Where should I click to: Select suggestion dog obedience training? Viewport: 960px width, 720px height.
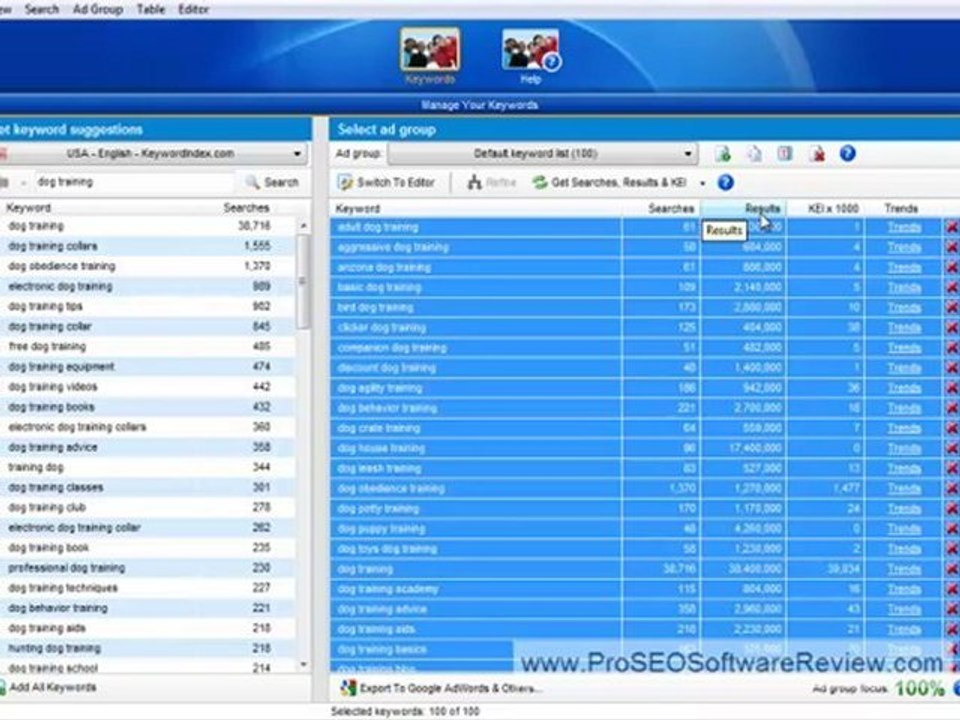[x=148, y=266]
